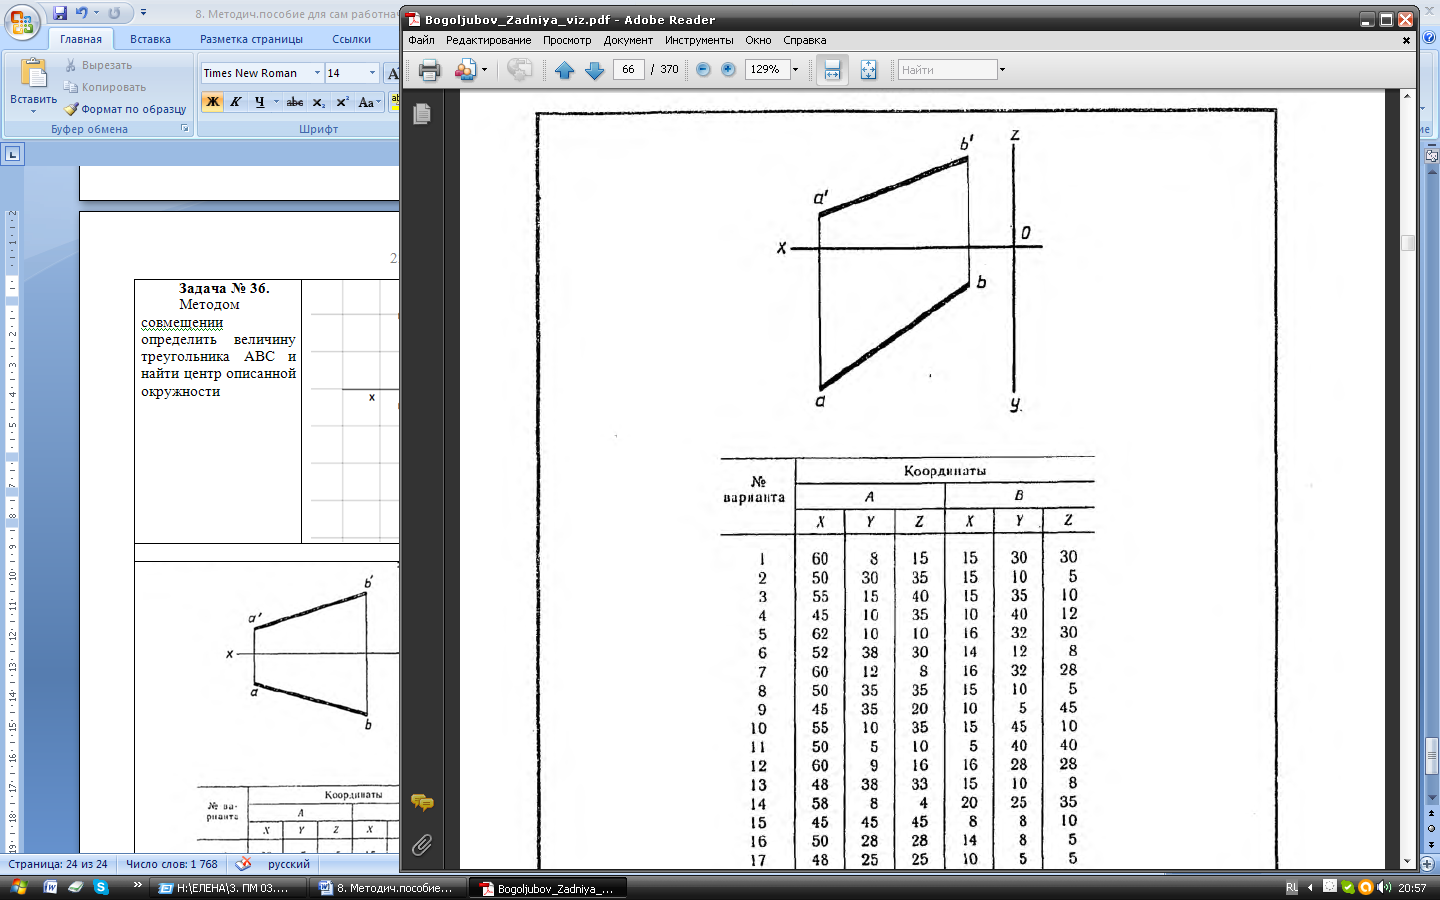
Task: Open the underline style dropdown arrow
Action: coord(276,102)
